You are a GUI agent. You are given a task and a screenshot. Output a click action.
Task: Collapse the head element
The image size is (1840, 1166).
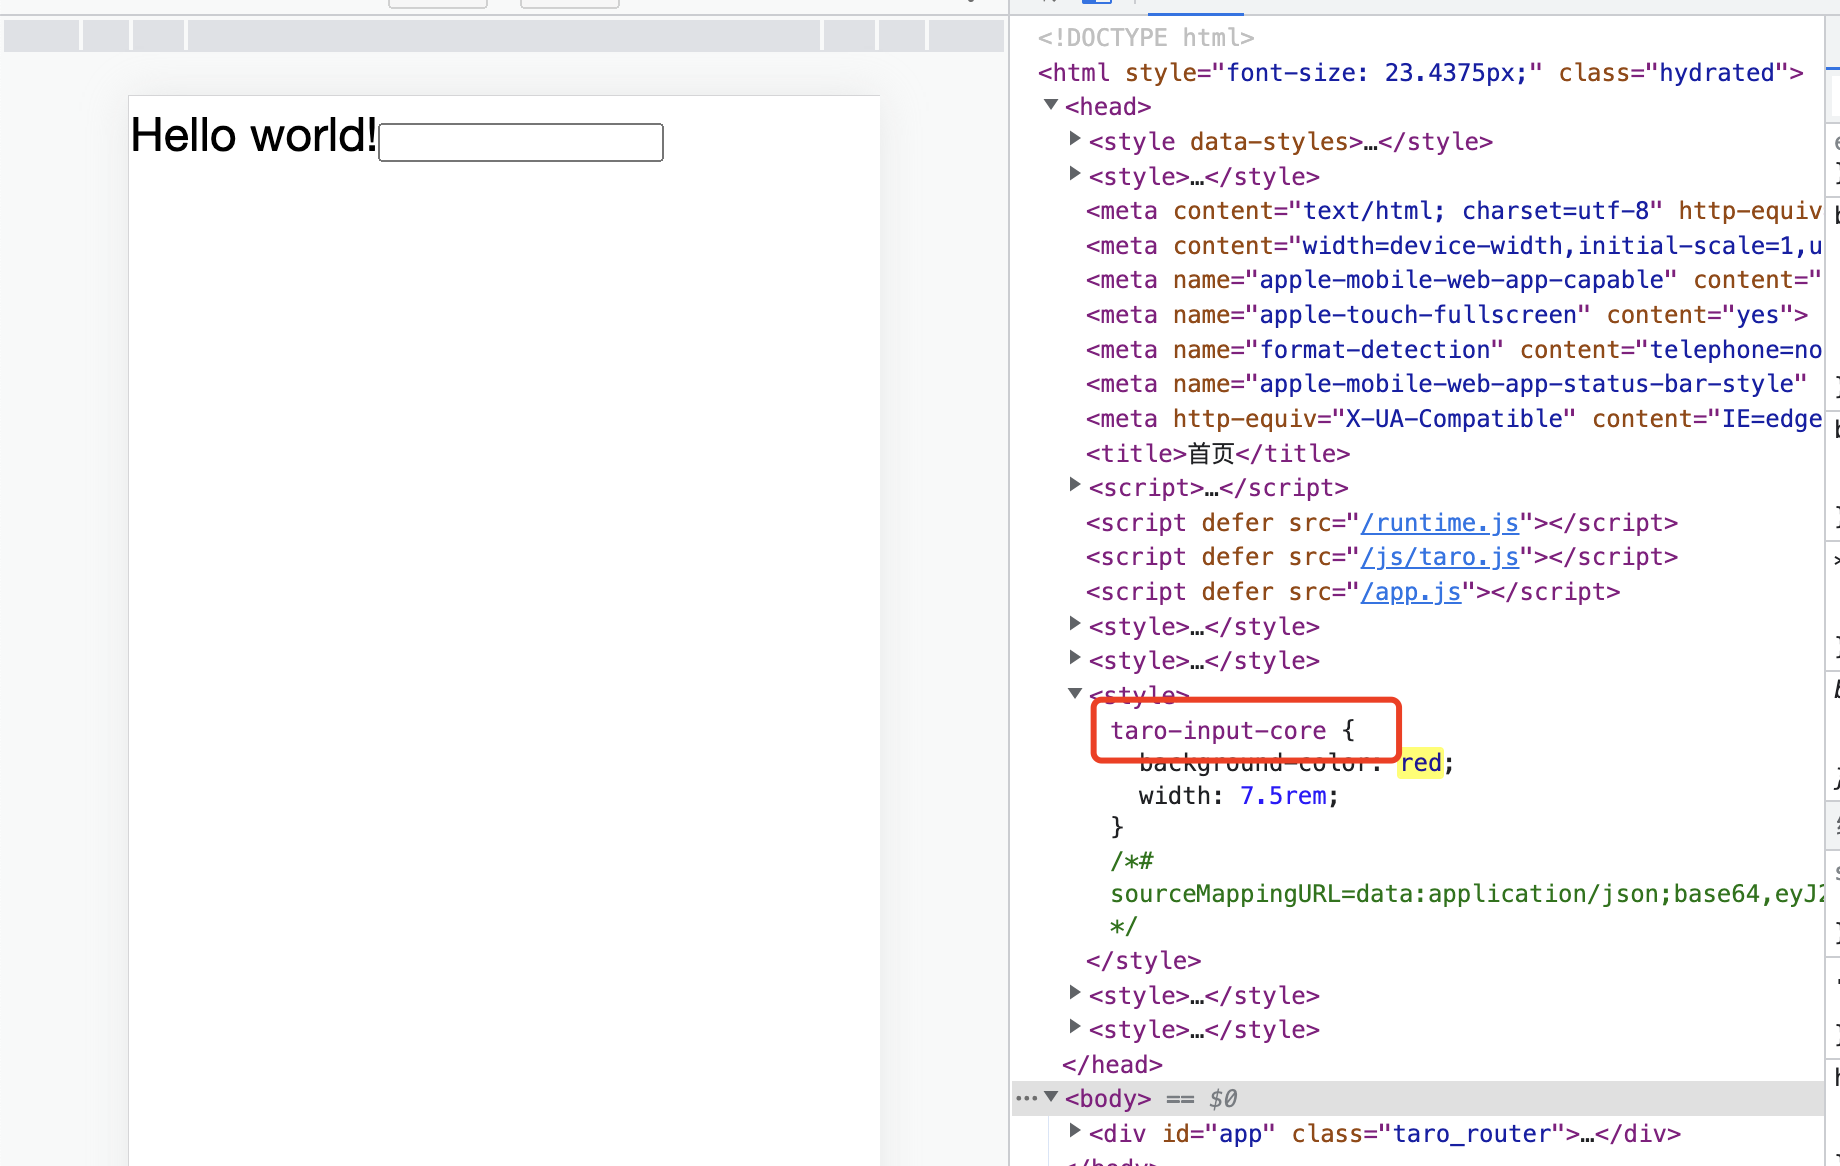(1050, 104)
